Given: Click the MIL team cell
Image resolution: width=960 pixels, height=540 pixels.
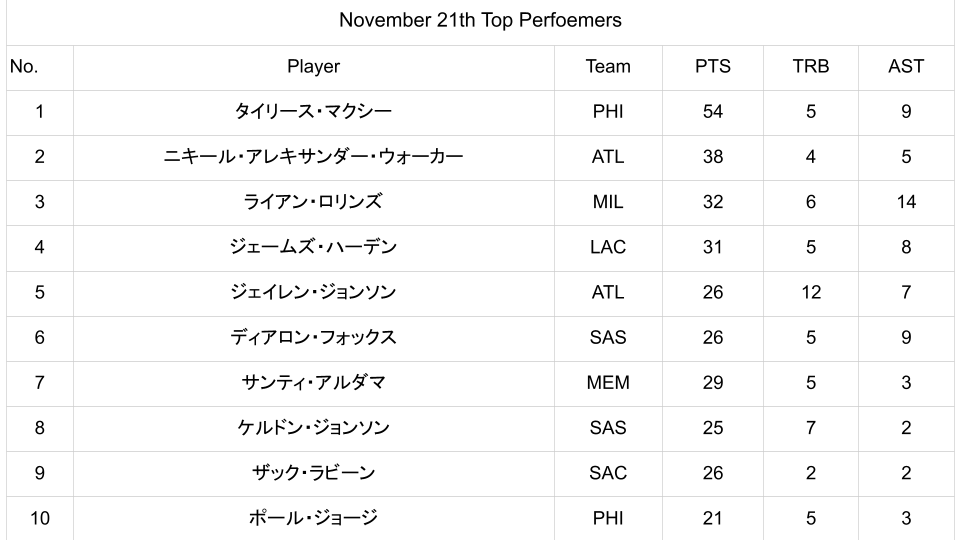Looking at the screenshot, I should (x=608, y=202).
